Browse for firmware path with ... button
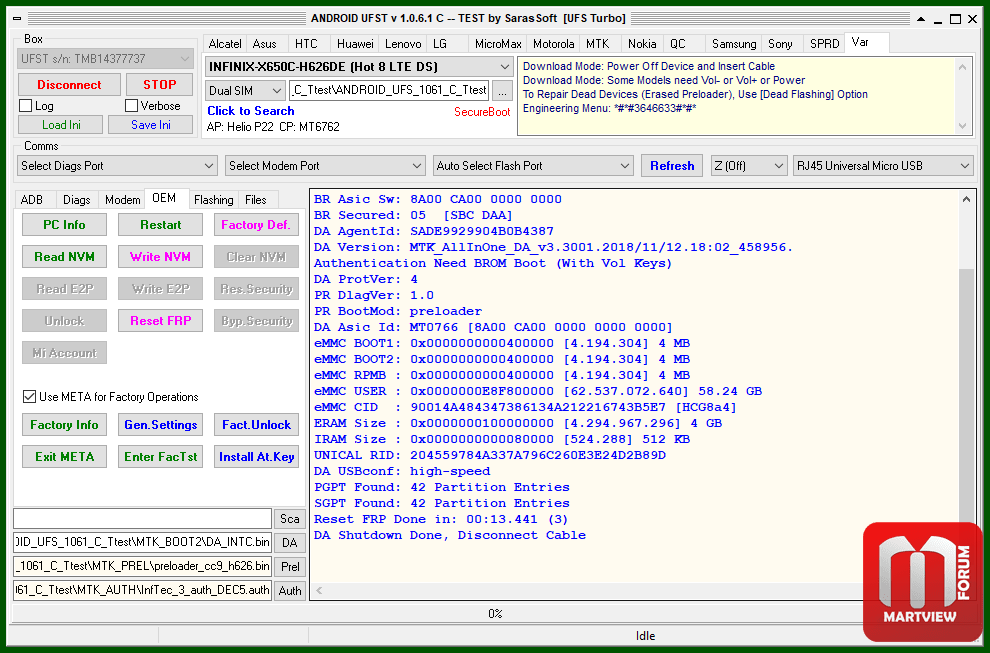990x653 pixels. (x=502, y=91)
